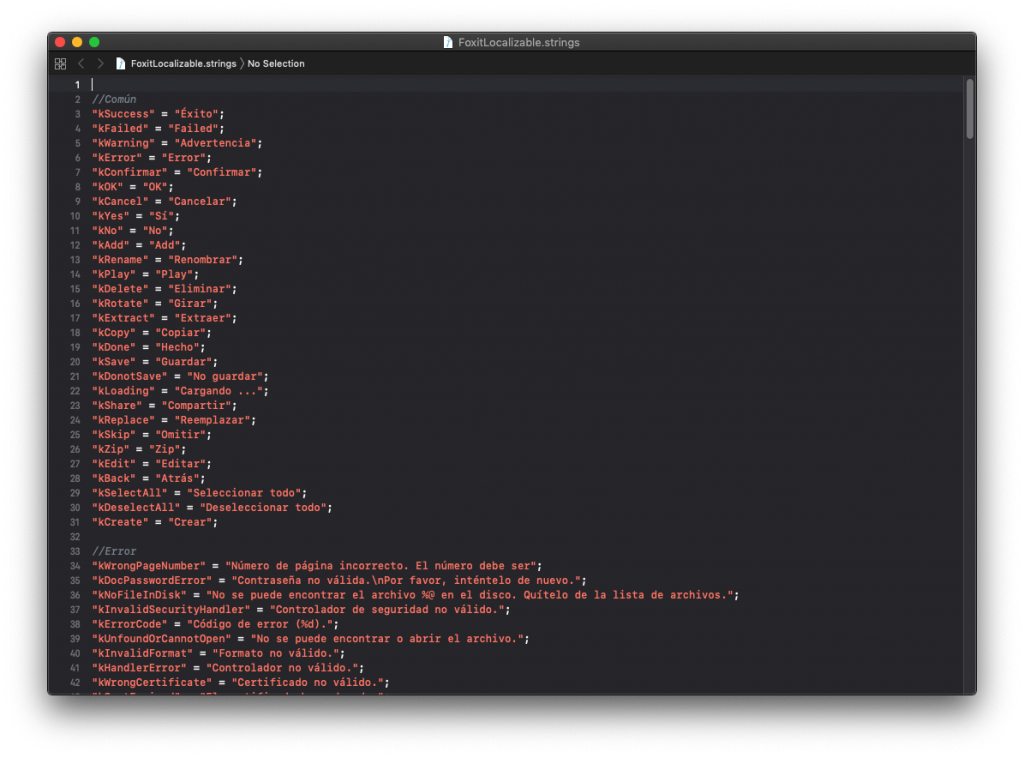
Task: Place cursor on empty line 1
Action: (526, 84)
